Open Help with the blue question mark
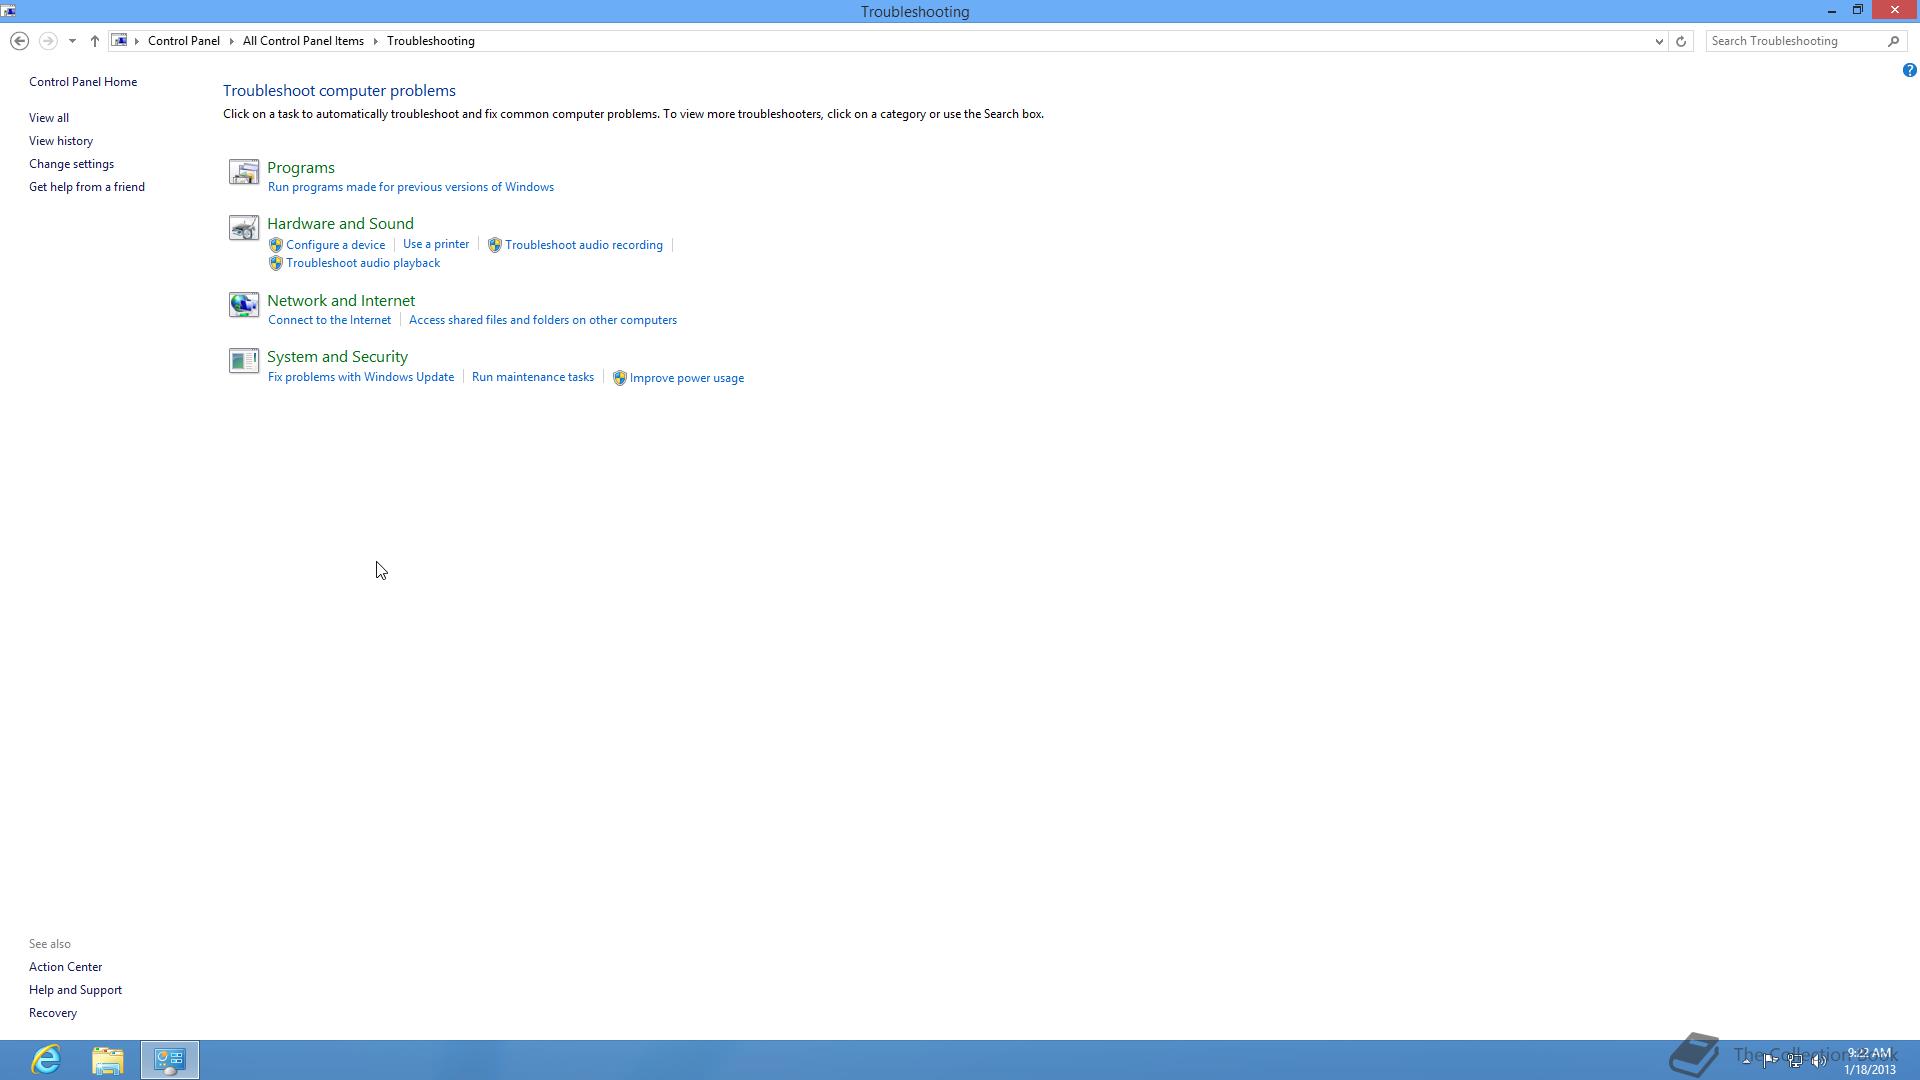This screenshot has width=1920, height=1080. (1909, 70)
